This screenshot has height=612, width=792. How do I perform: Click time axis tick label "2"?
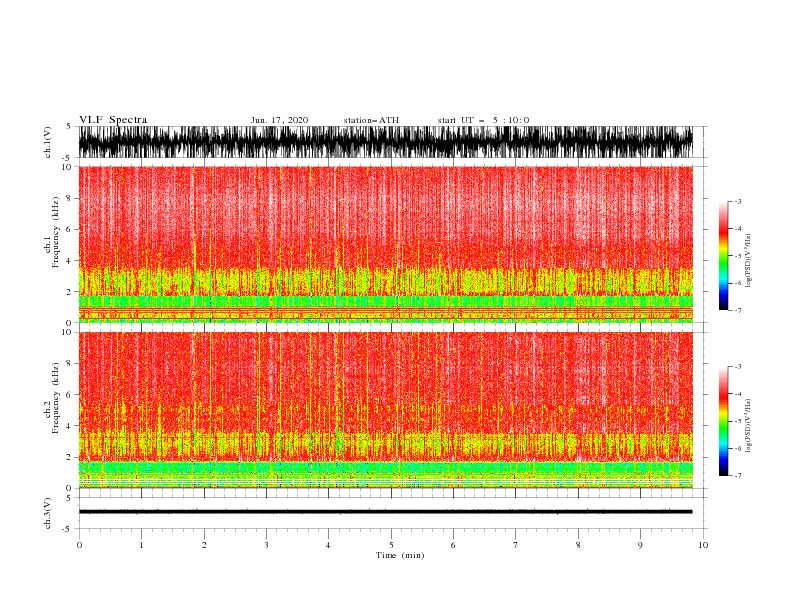pos(204,545)
